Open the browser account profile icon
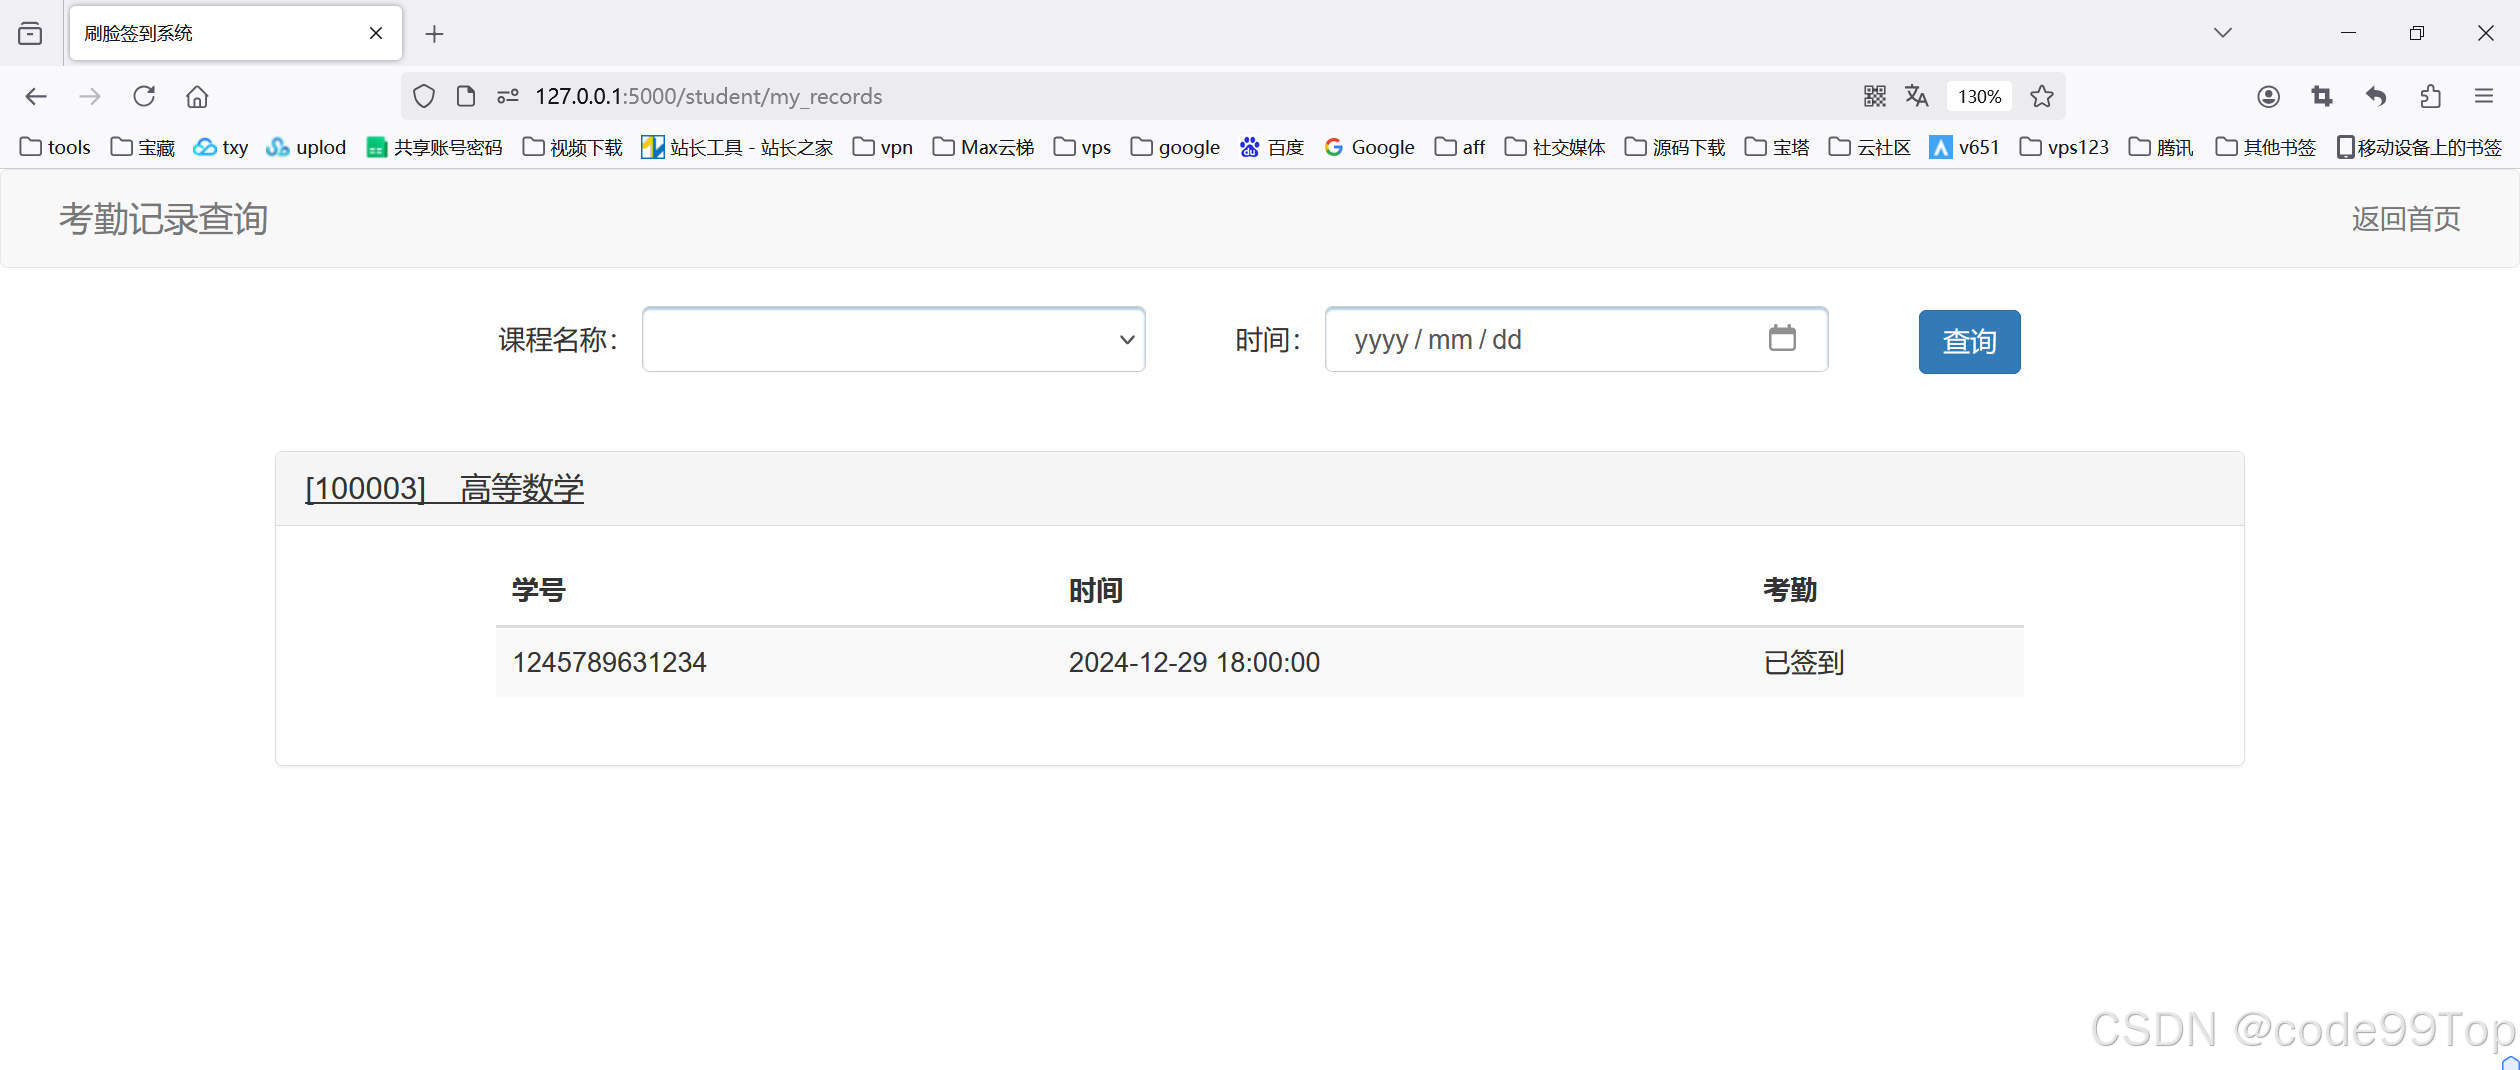2520x1070 pixels. point(2268,96)
